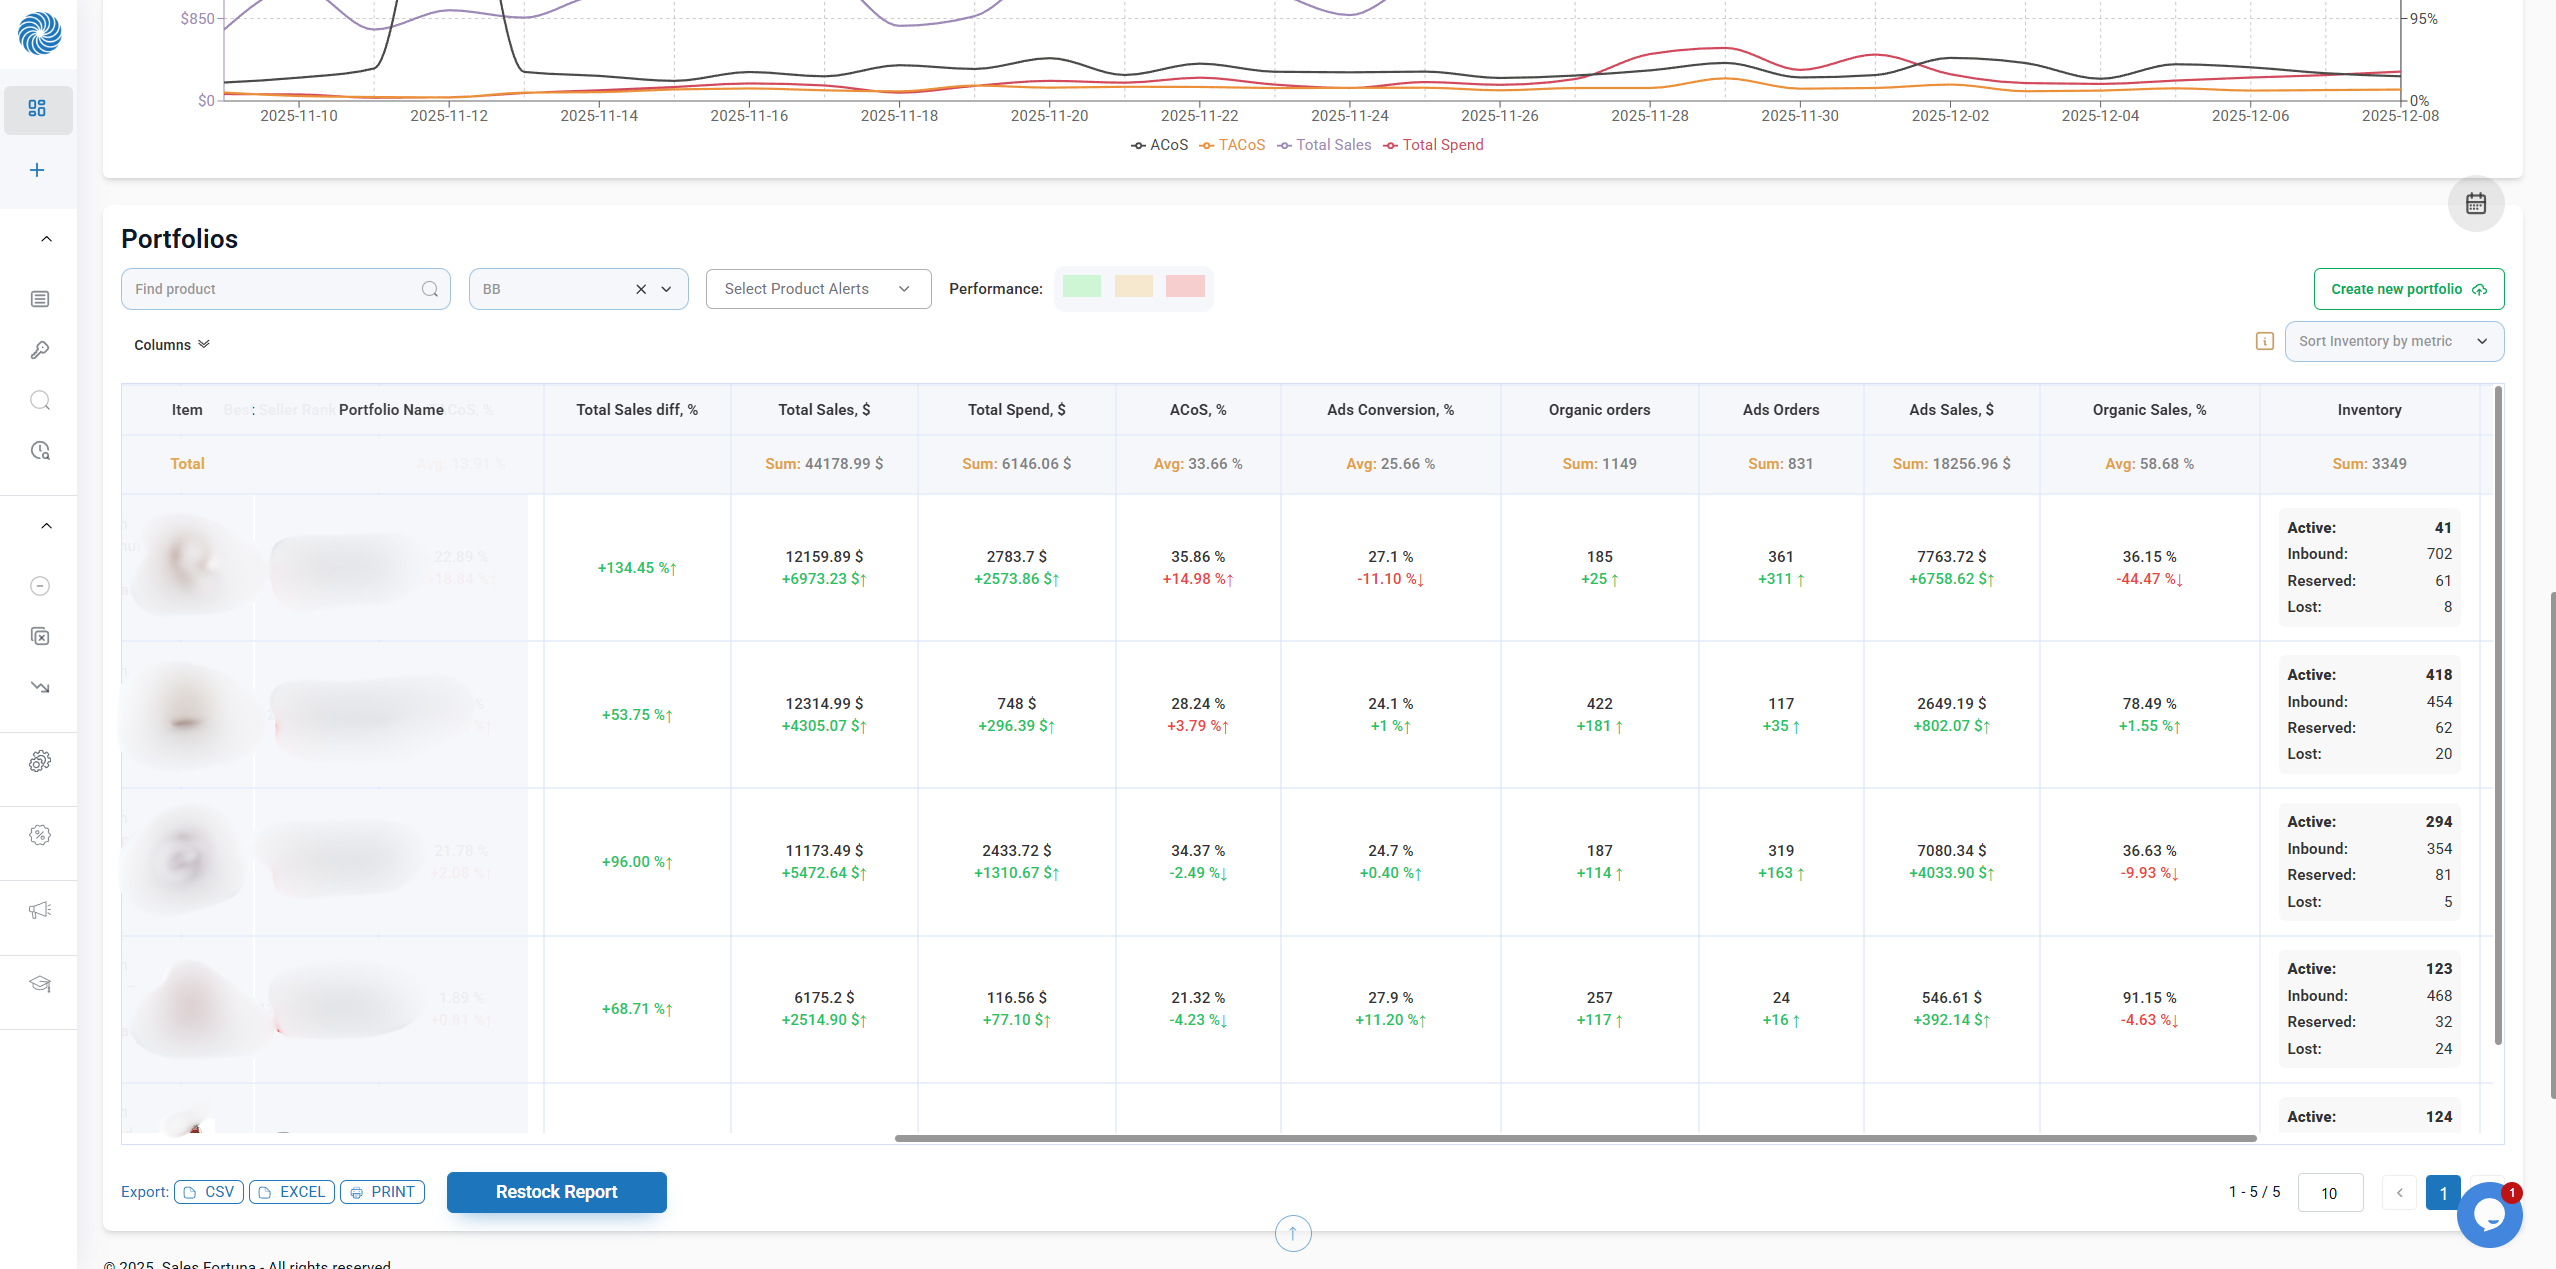The image size is (2556, 1269).
Task: Select the green performance color swatch
Action: [1081, 287]
